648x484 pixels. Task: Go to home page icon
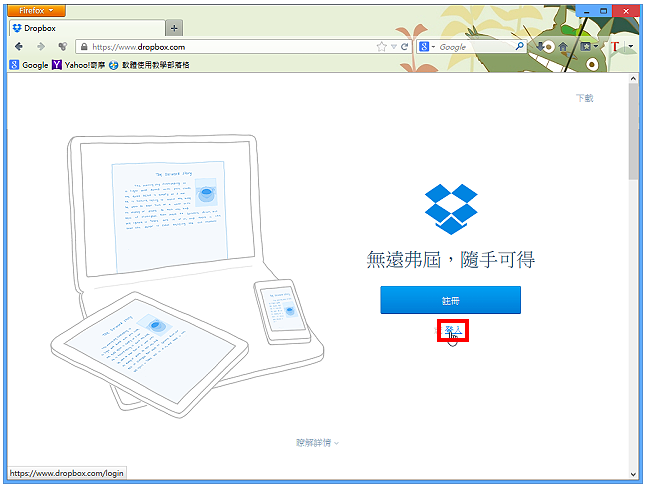click(x=563, y=47)
